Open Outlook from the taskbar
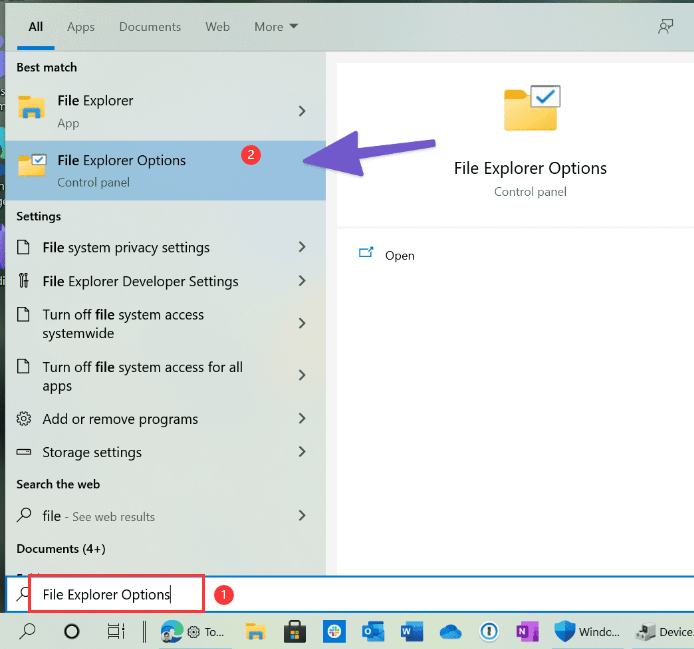 tap(373, 631)
